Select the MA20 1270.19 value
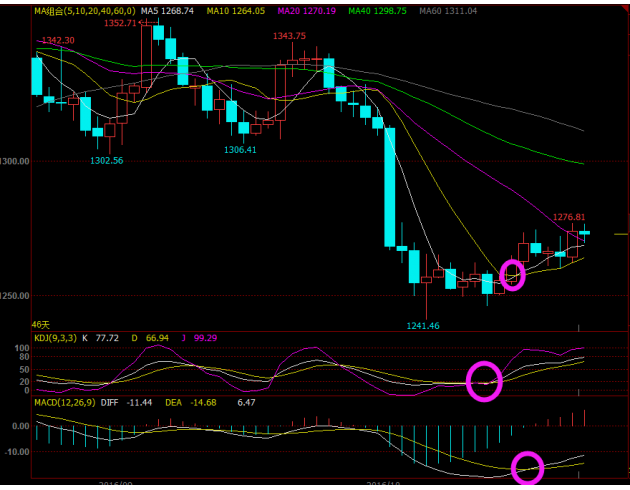The height and width of the screenshot is (490, 630). pyautogui.click(x=307, y=11)
